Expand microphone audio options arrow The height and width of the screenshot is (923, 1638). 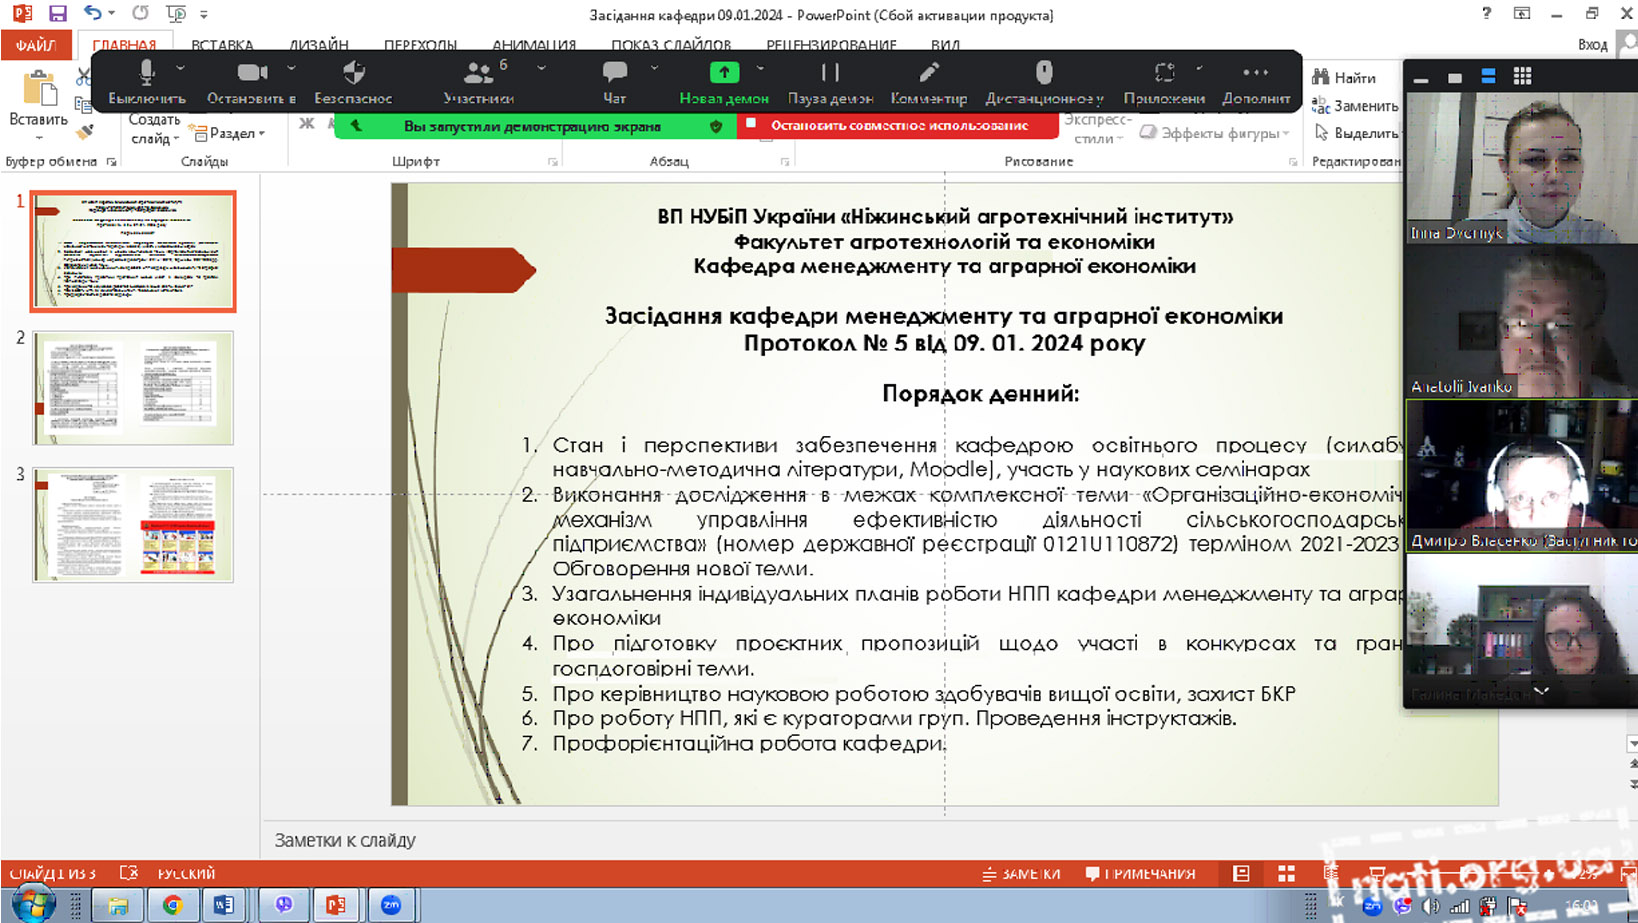(x=180, y=68)
